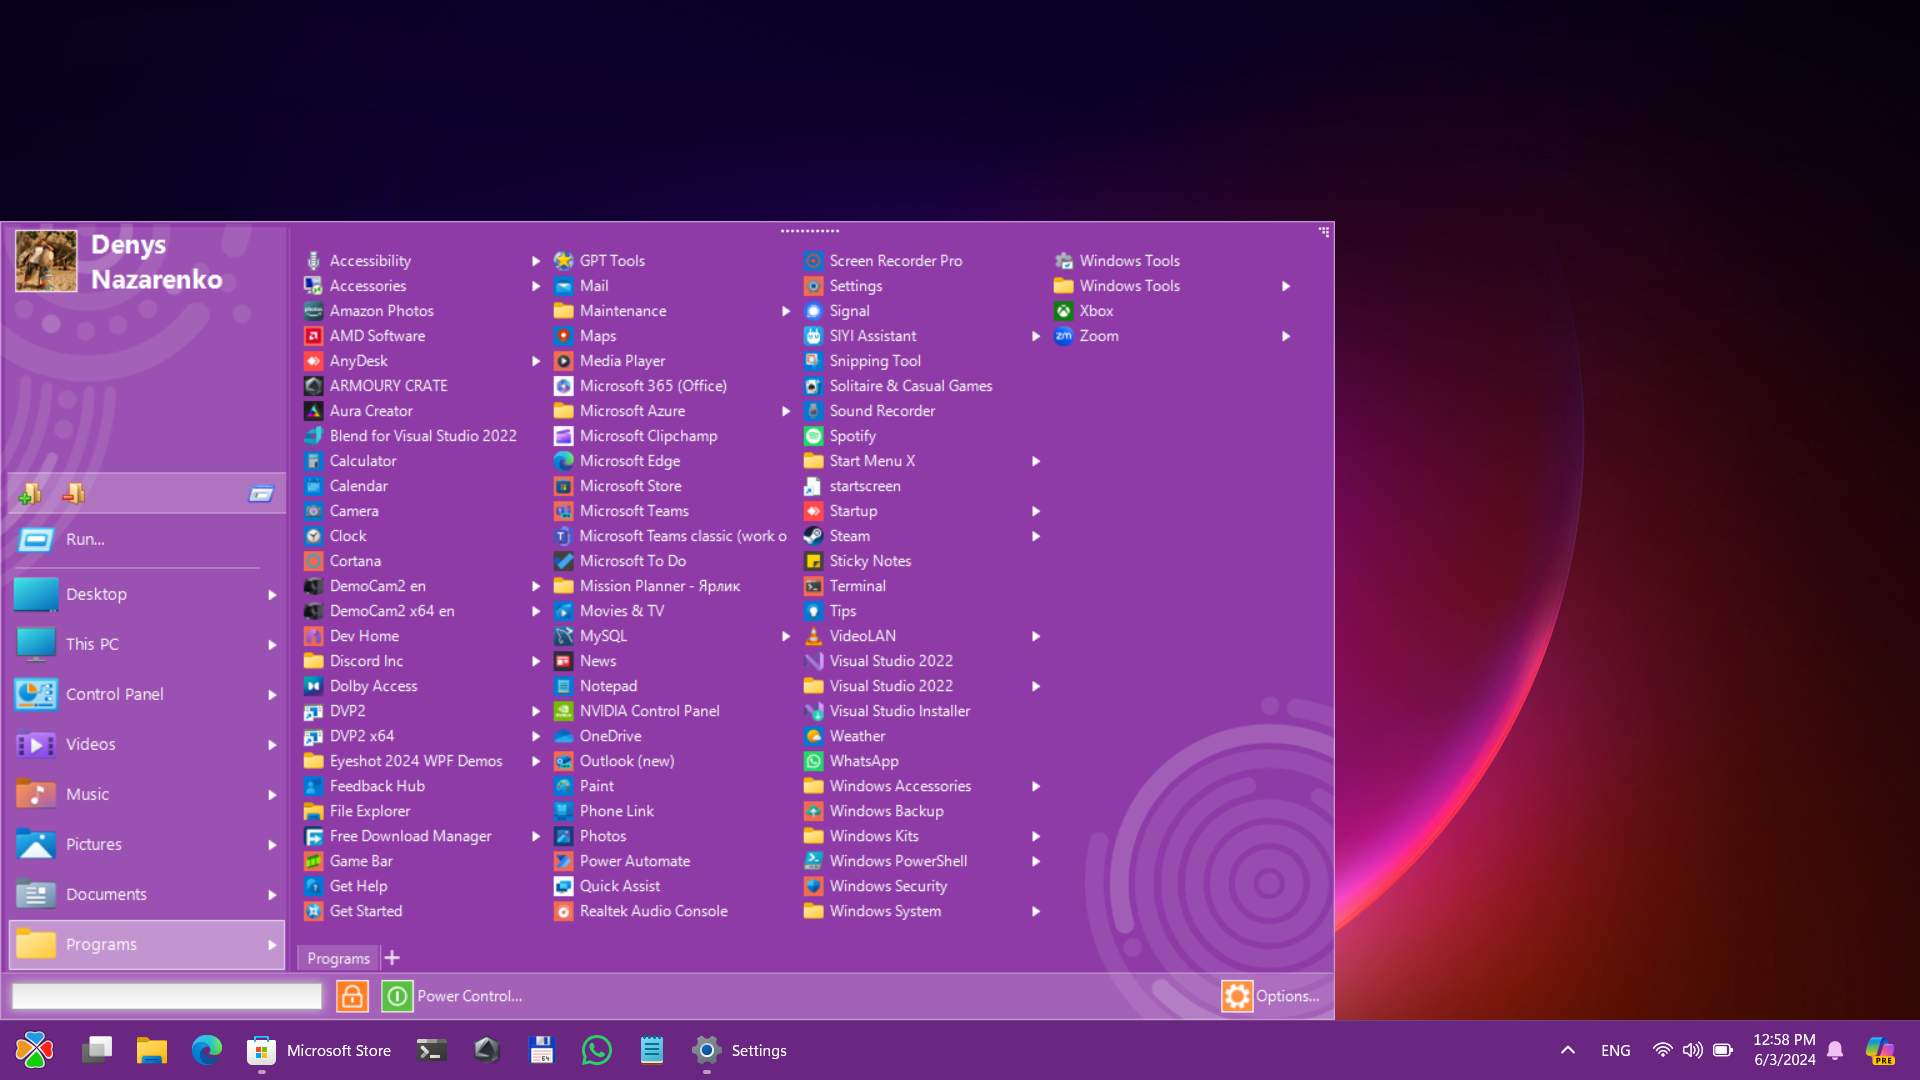Open Sticky Notes

point(858,561)
